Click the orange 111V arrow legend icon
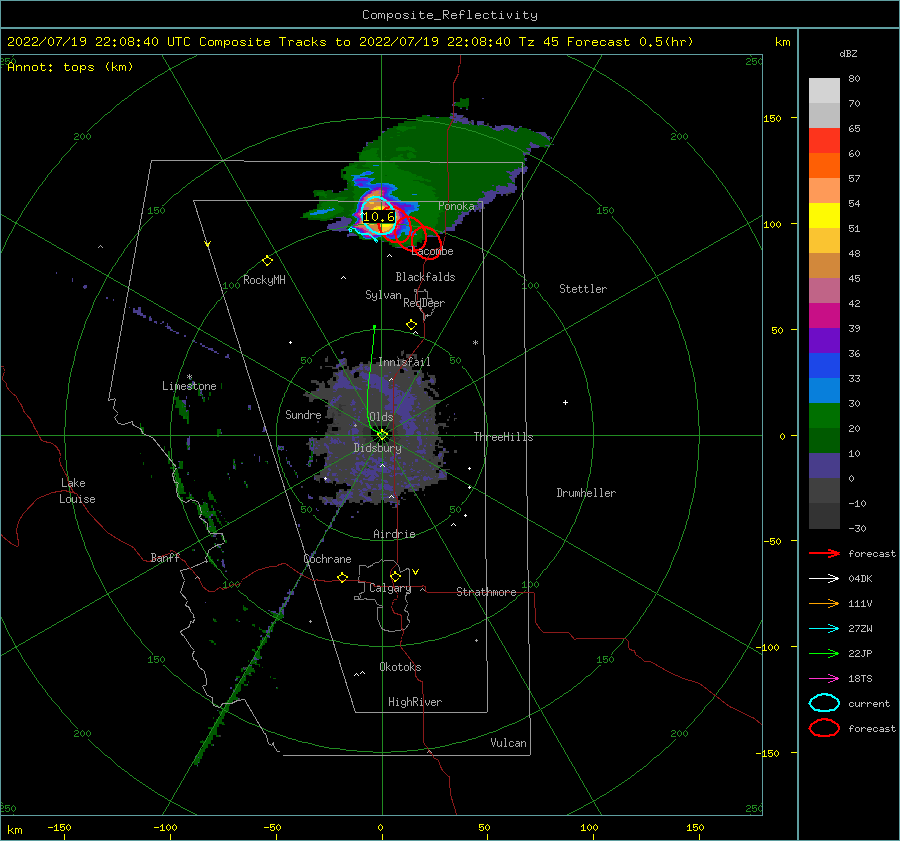 824,603
